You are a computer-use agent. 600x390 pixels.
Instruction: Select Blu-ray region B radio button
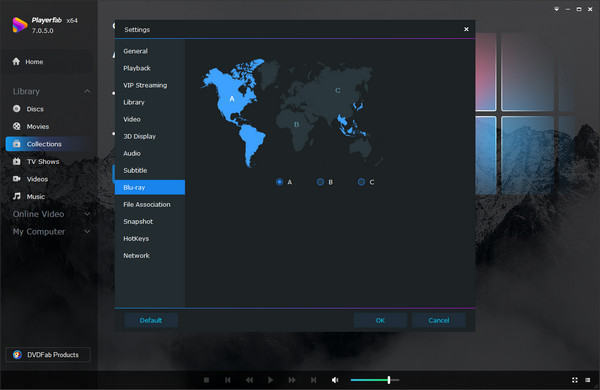point(320,182)
